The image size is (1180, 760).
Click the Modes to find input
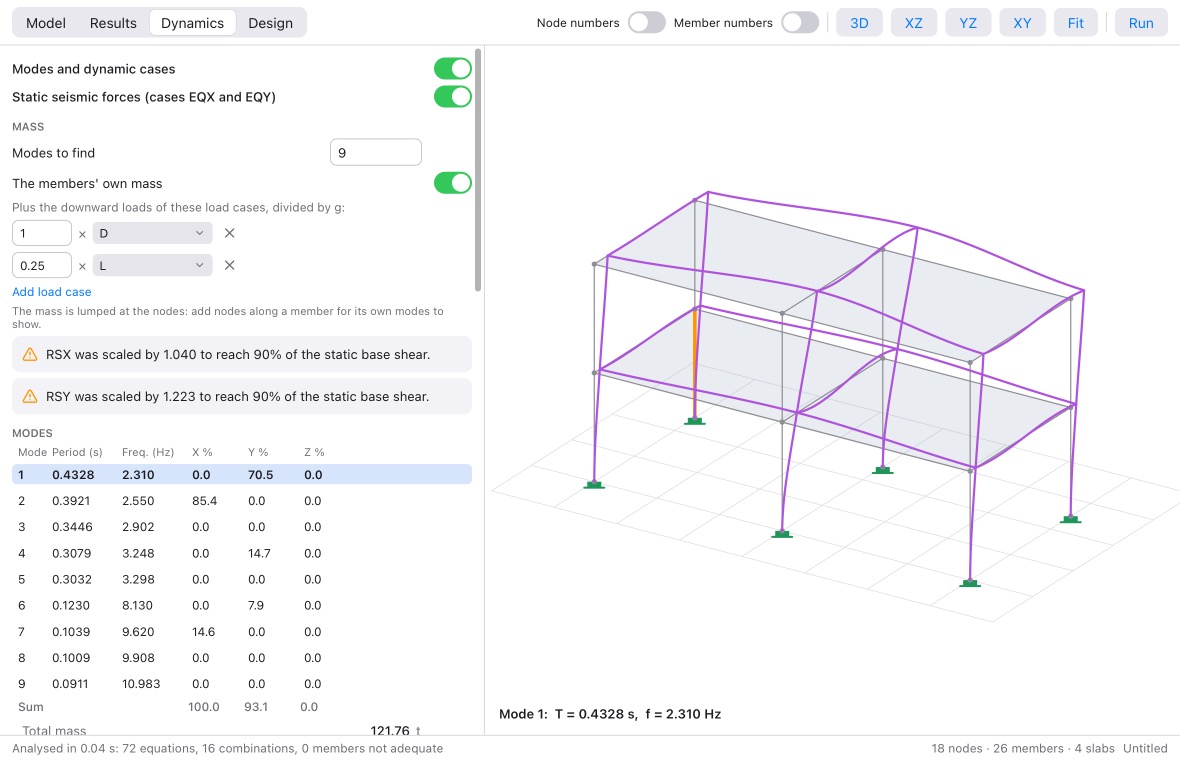[376, 153]
